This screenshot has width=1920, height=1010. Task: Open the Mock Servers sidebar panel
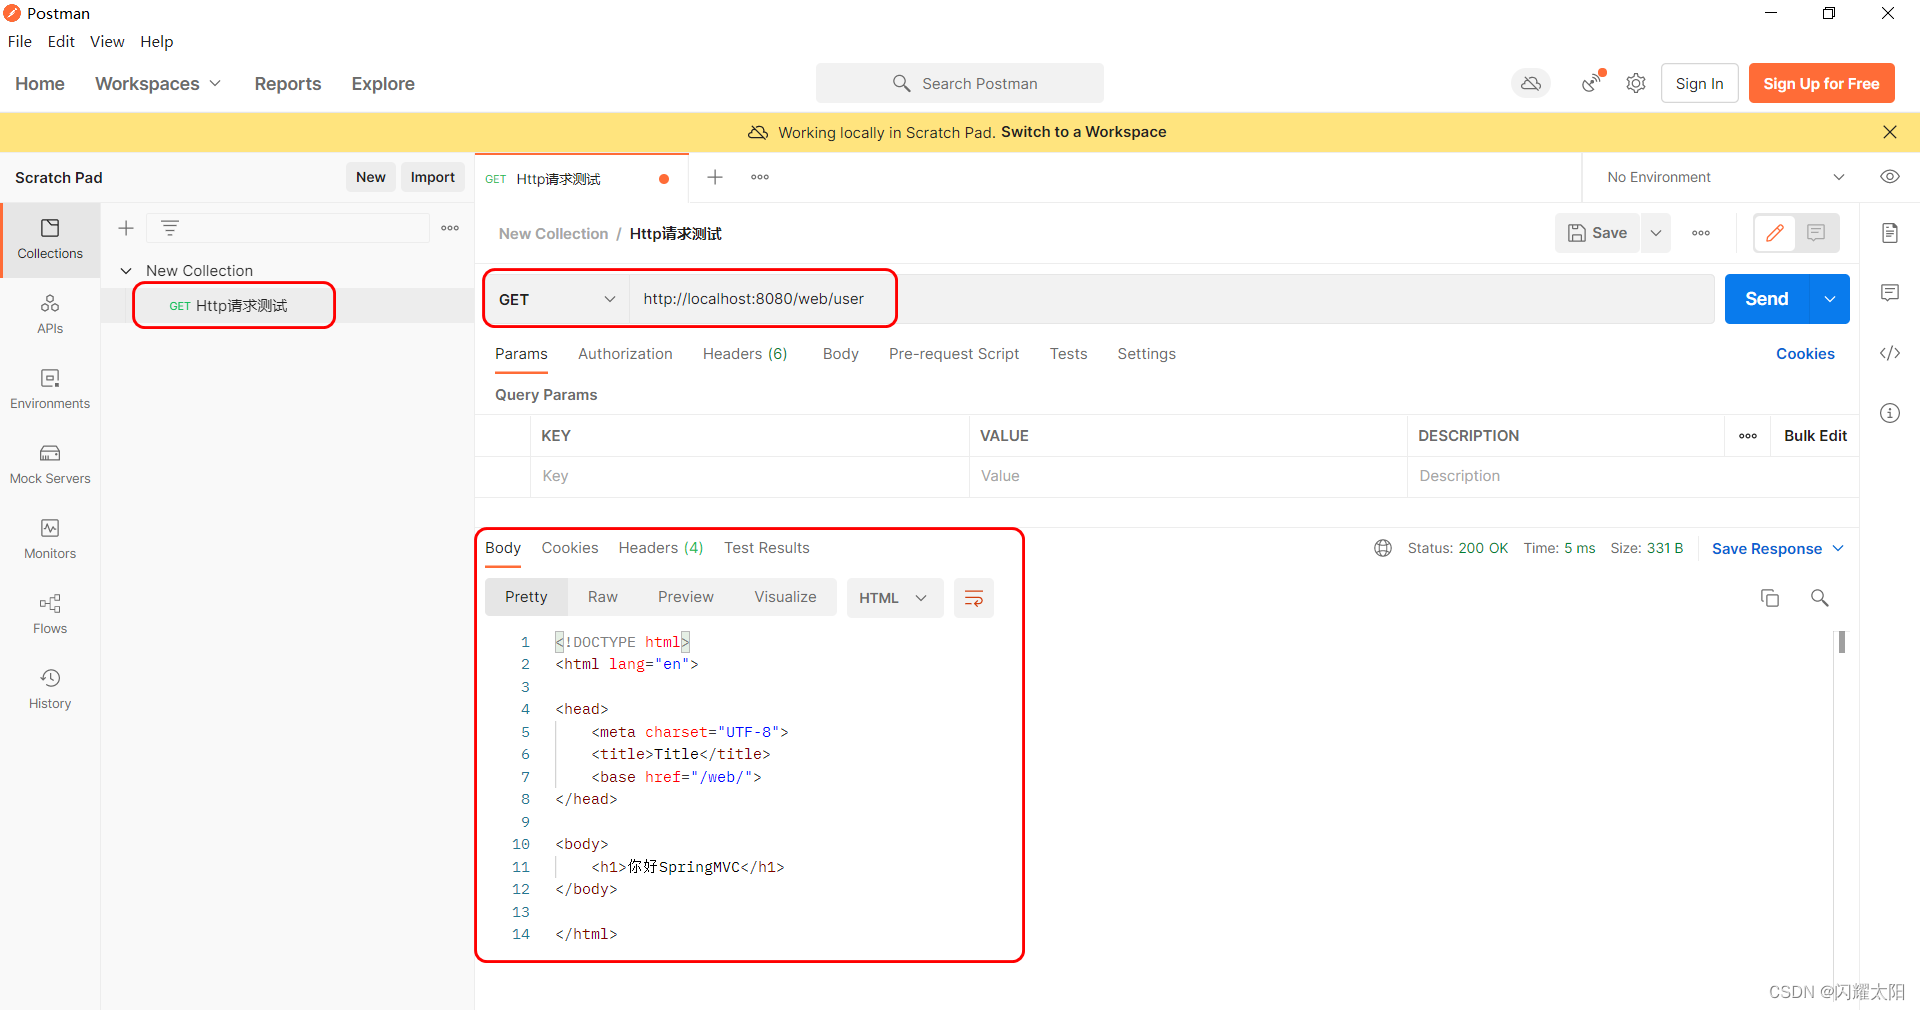[x=50, y=464]
